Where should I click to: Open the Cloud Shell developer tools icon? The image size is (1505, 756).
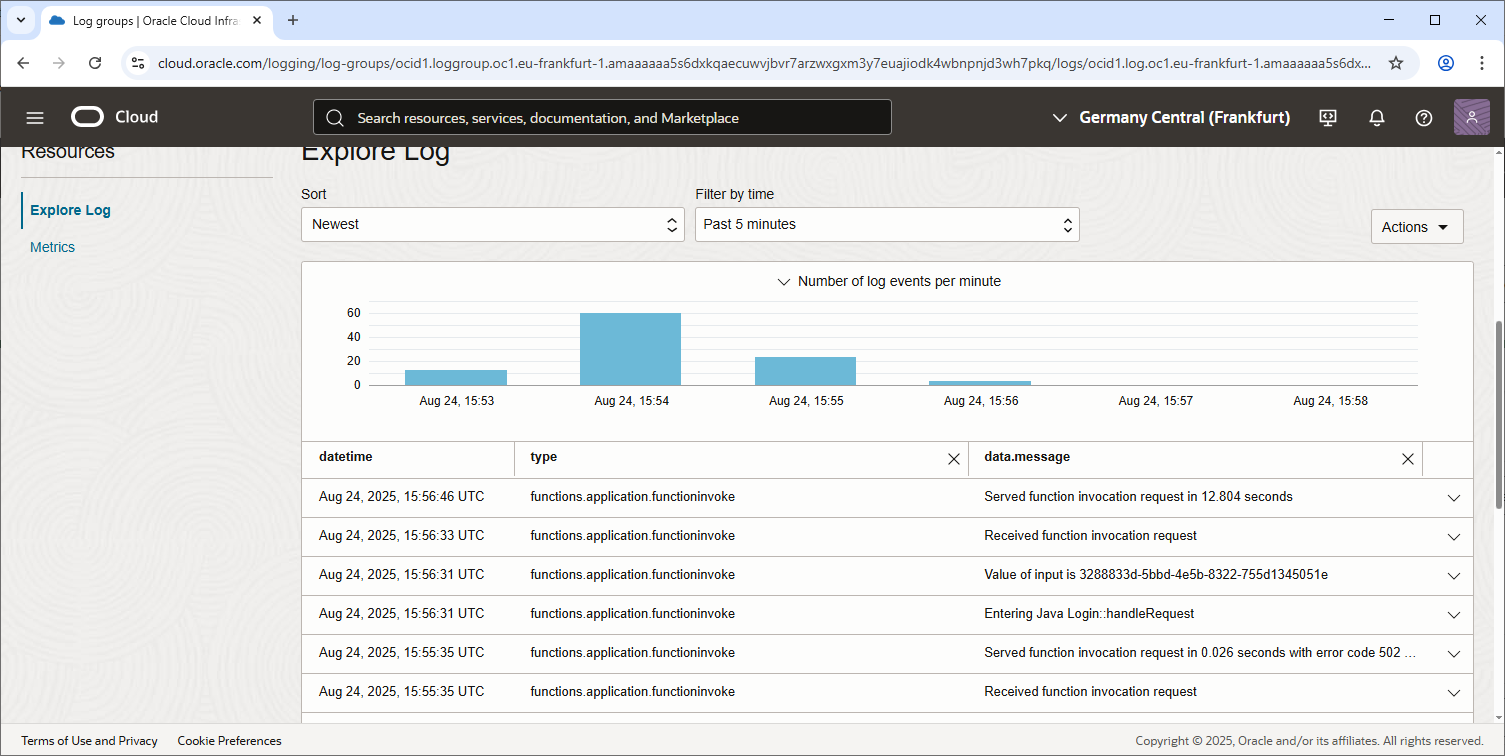pos(1328,118)
